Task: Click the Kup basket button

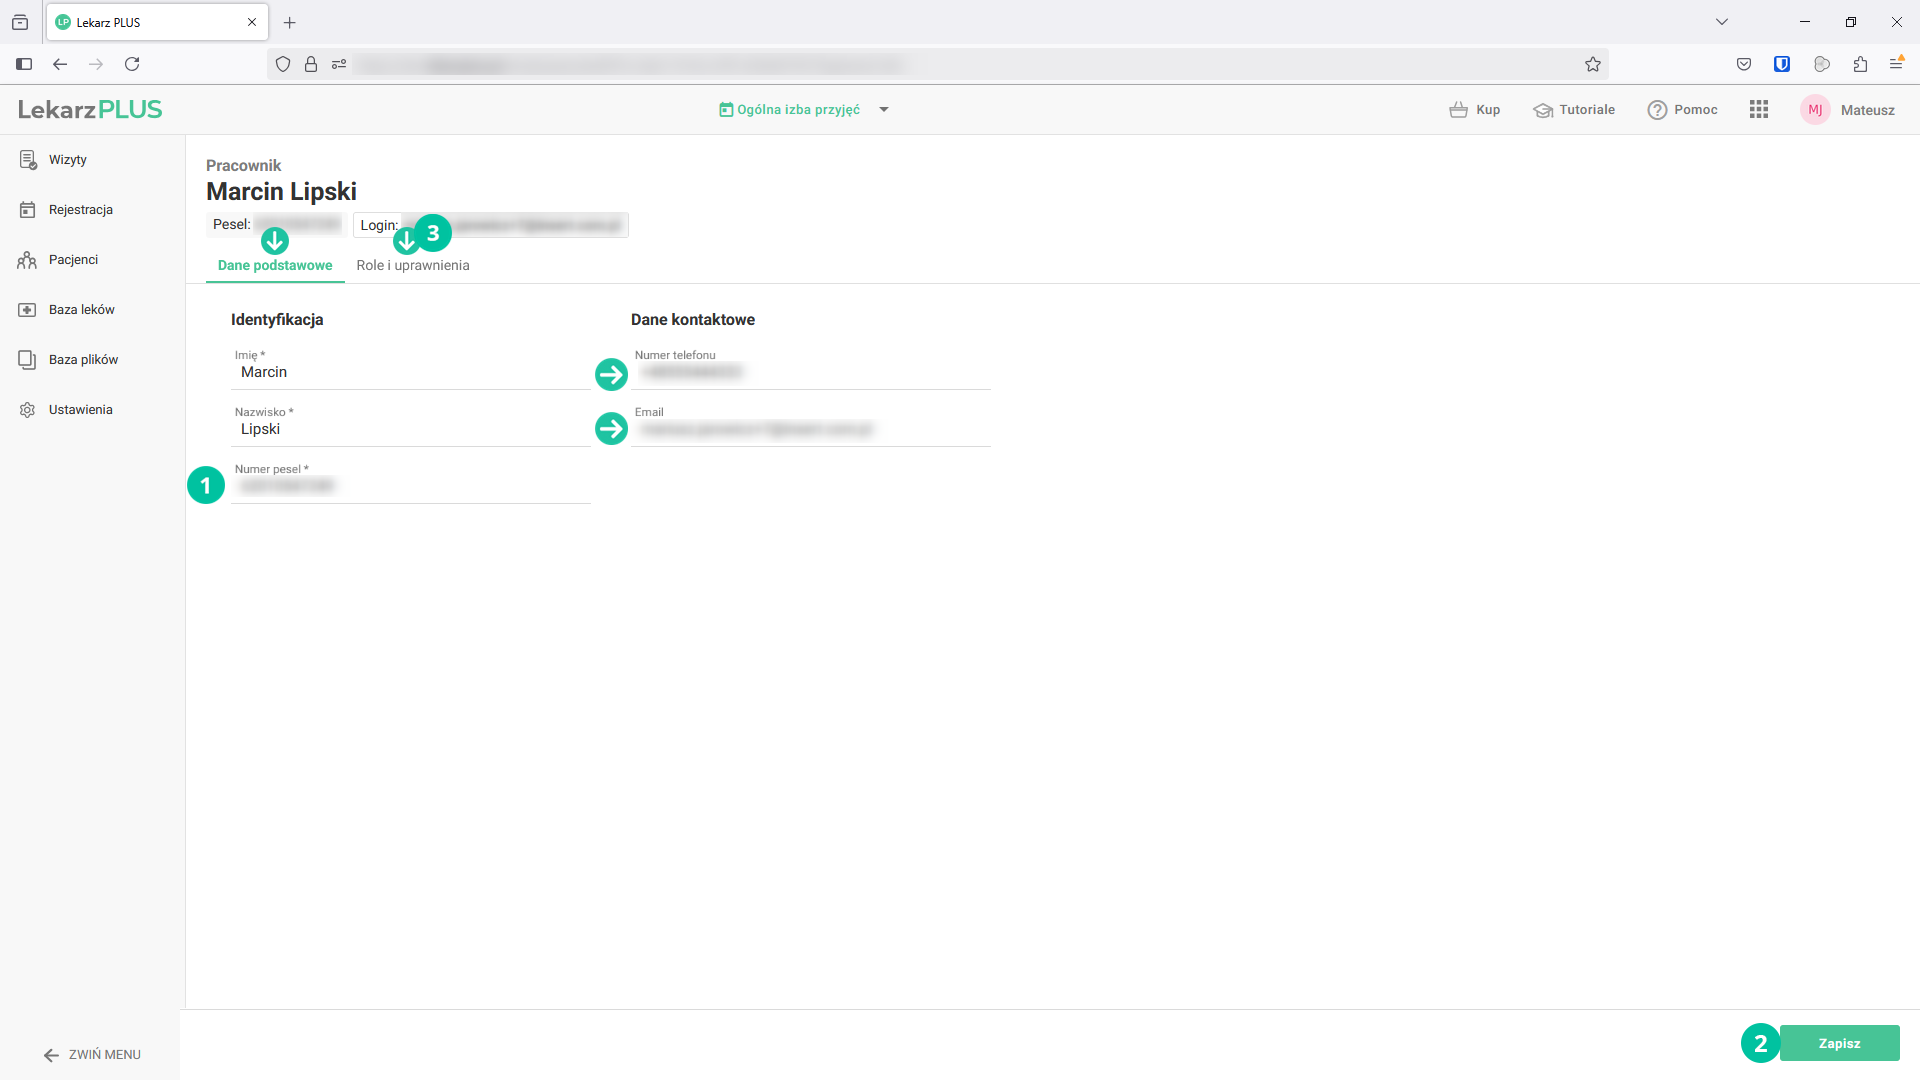Action: pos(1475,110)
